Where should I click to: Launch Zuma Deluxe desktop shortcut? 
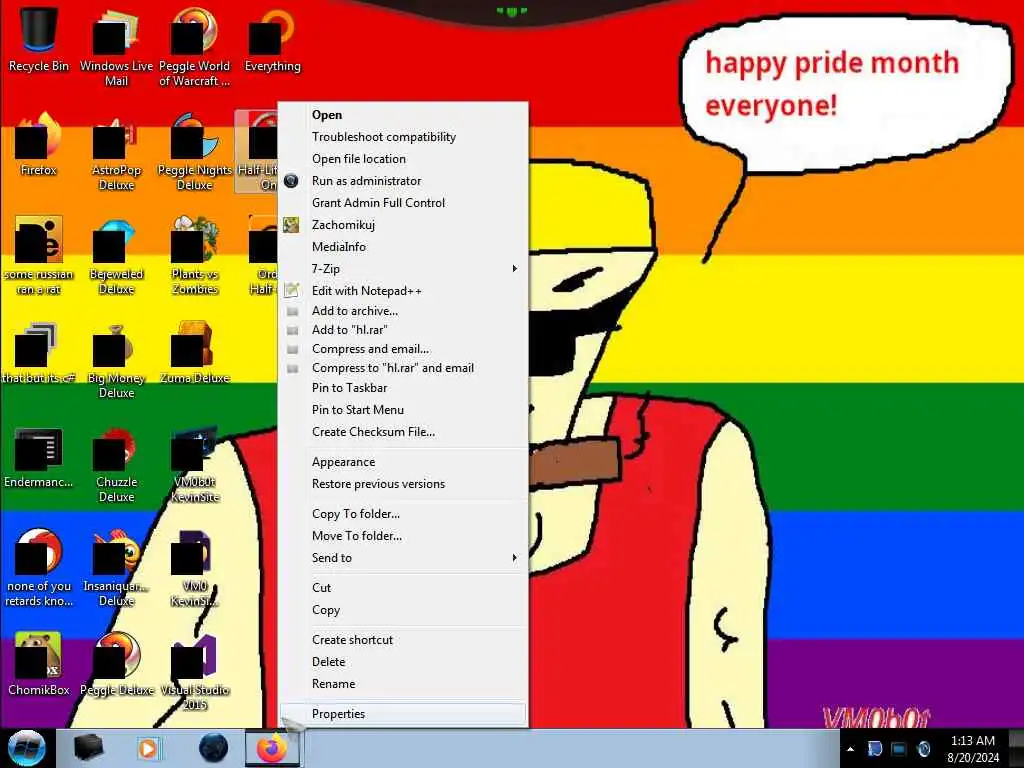click(194, 353)
